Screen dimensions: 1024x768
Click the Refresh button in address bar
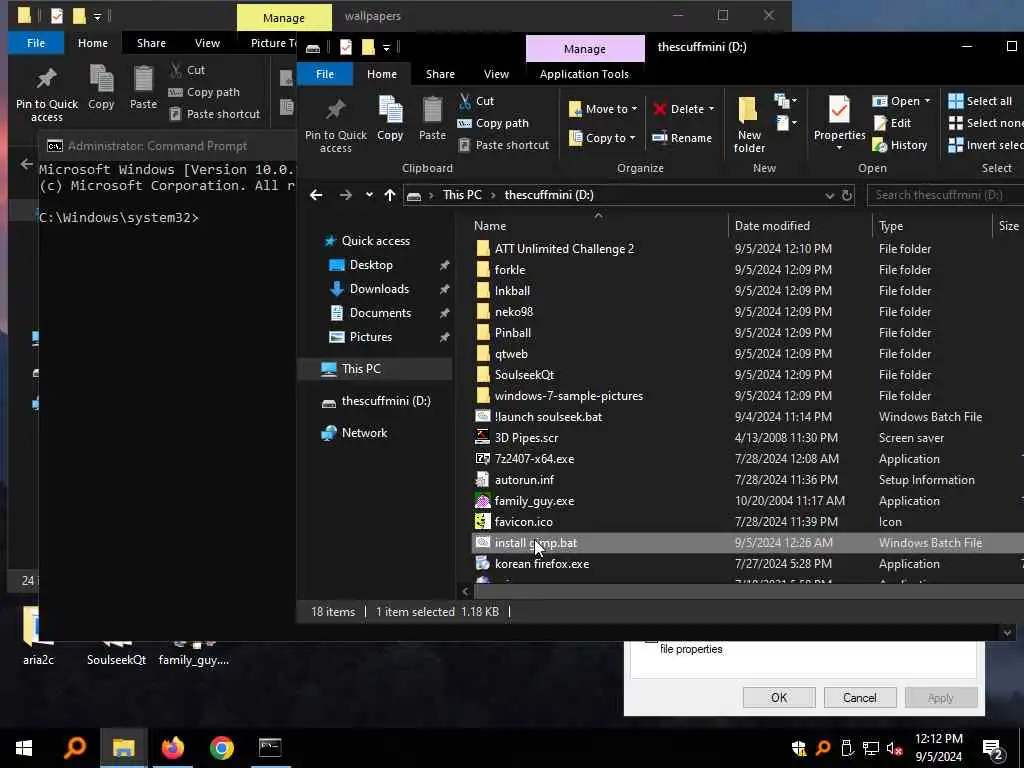click(x=846, y=195)
